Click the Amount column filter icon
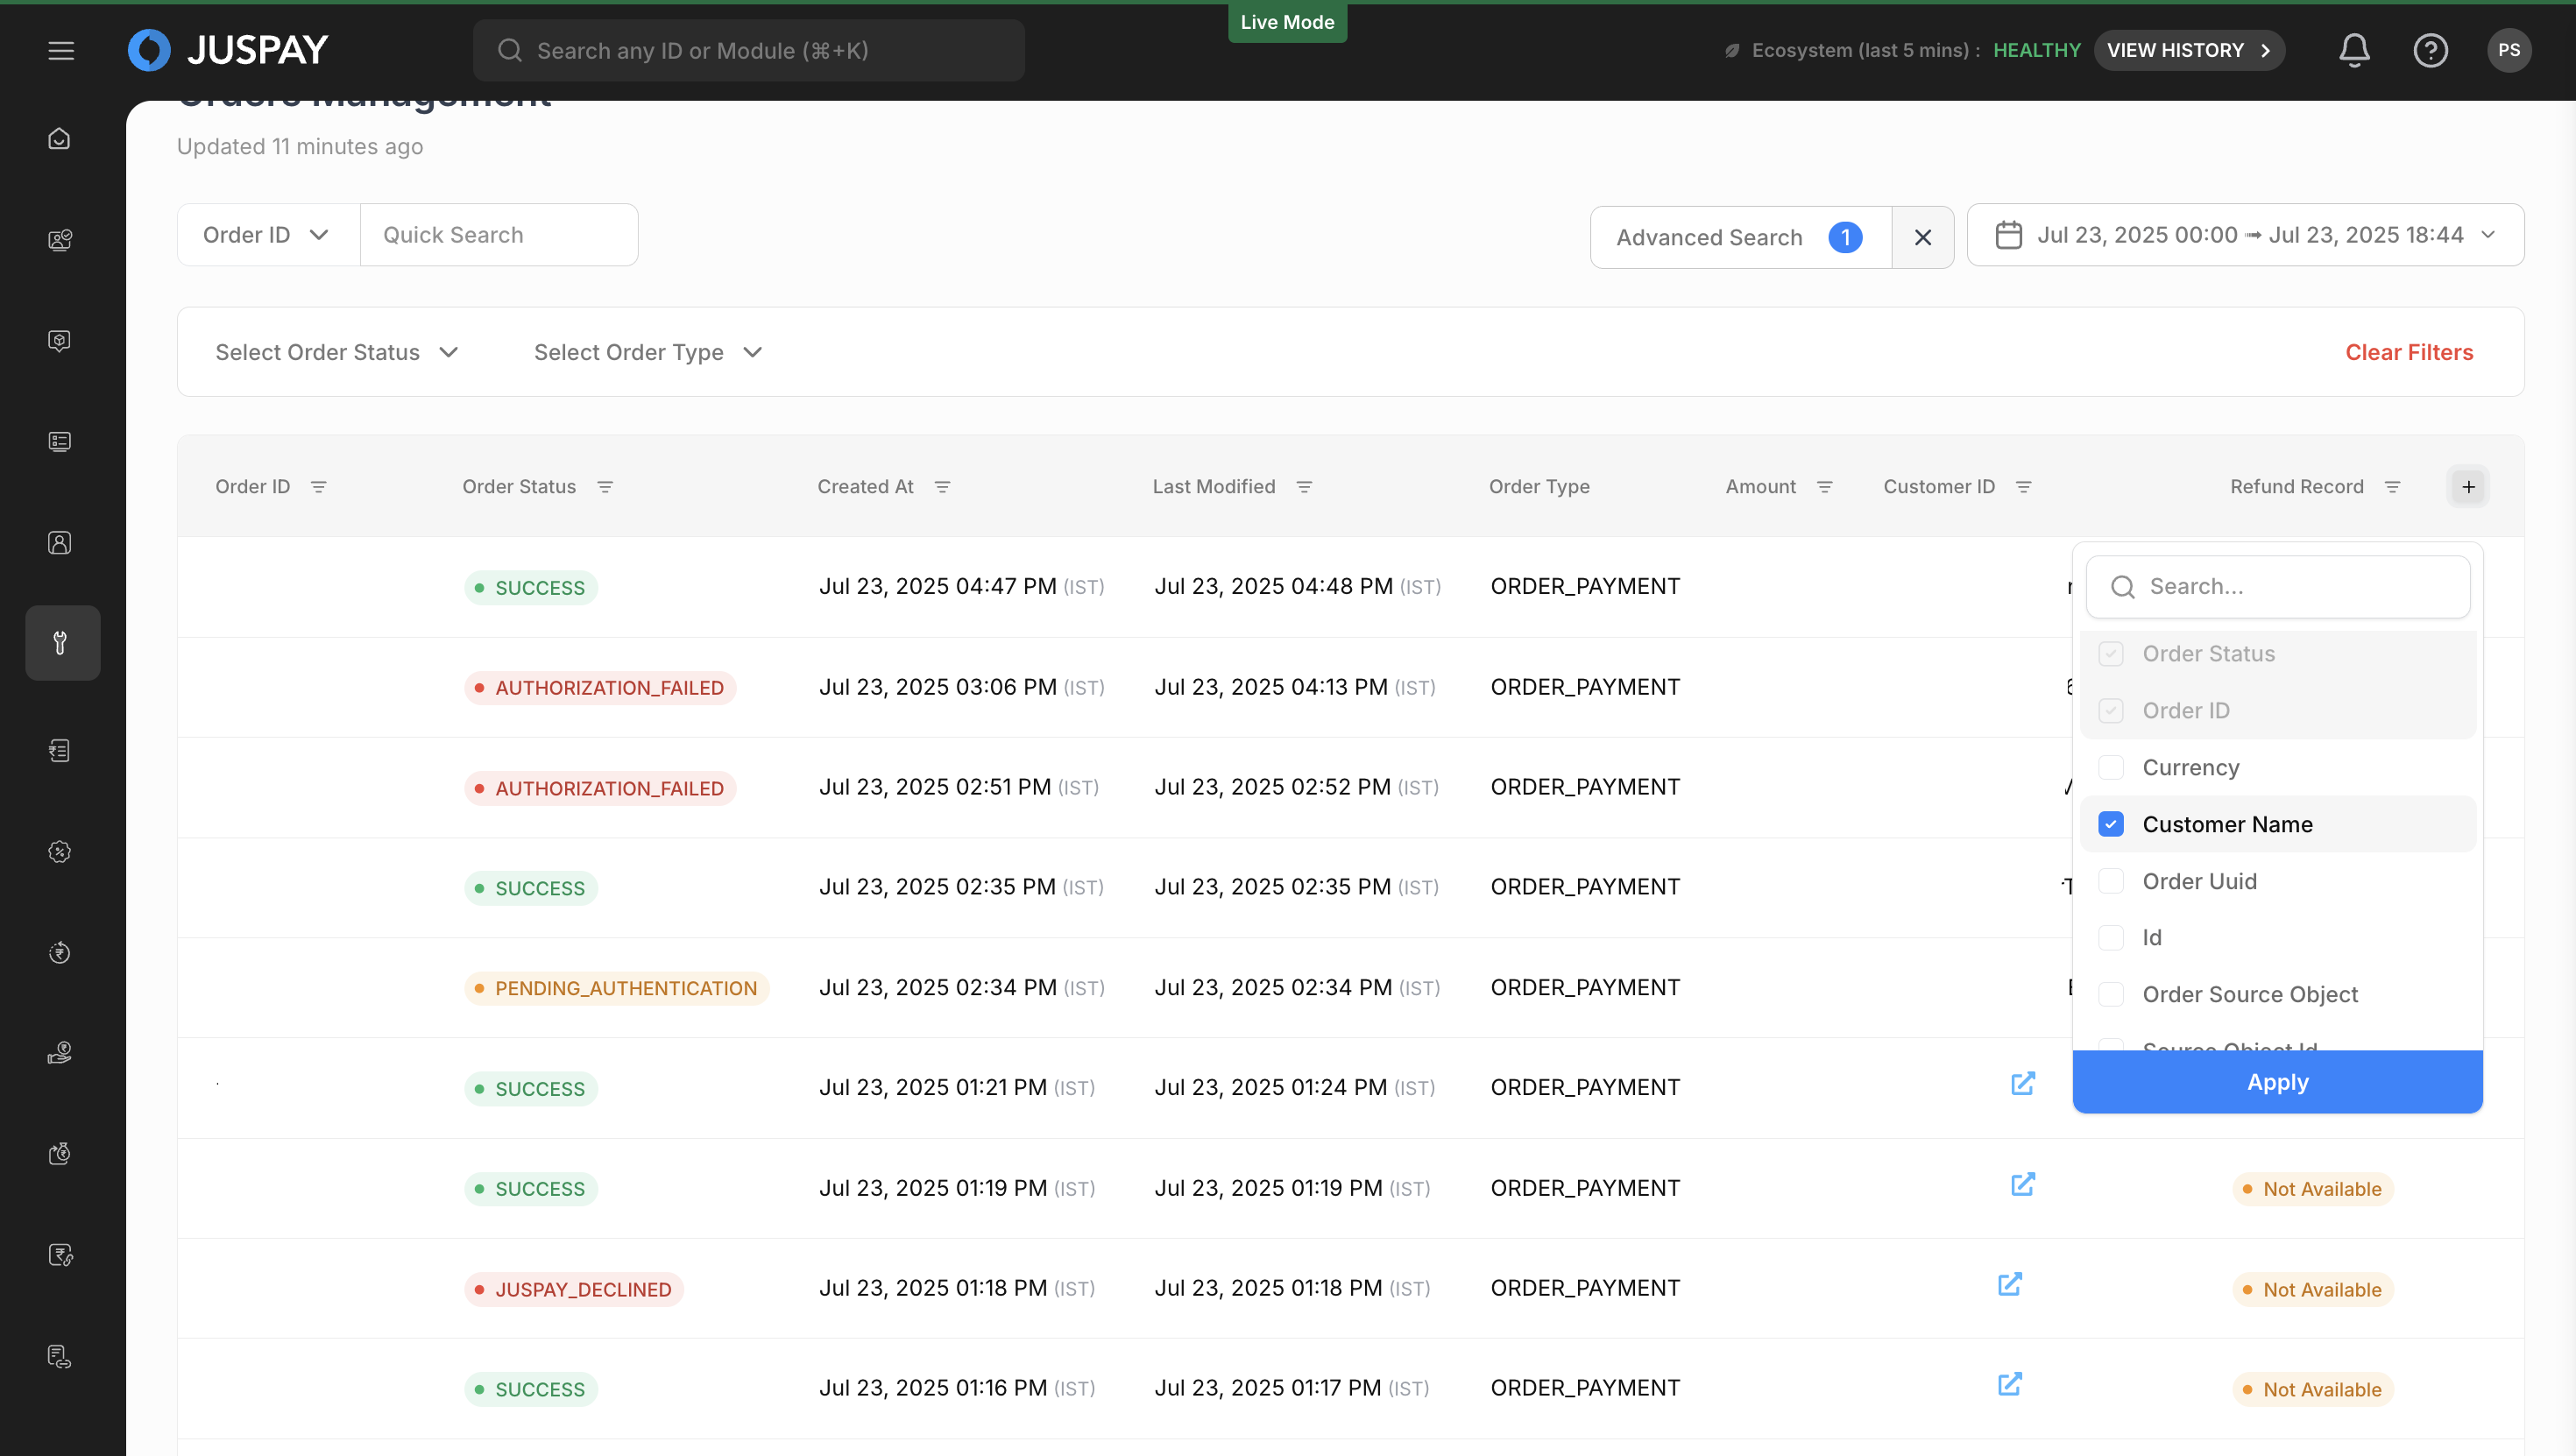 (1824, 487)
